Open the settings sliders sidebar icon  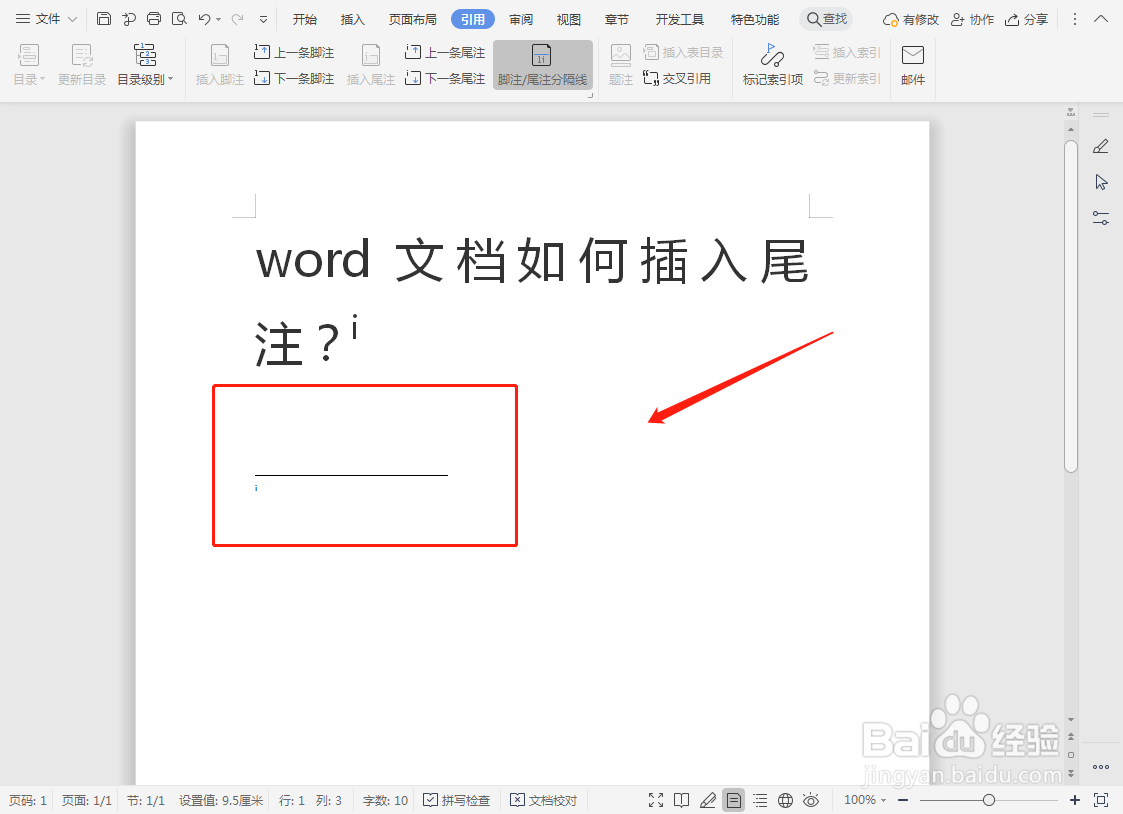tap(1101, 218)
